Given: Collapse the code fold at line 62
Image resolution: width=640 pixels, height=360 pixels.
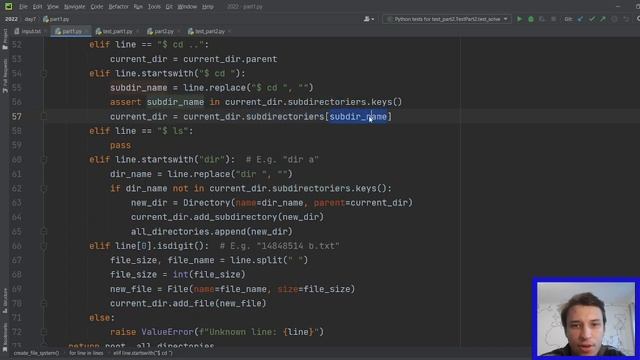Looking at the screenshot, I should tap(44, 189).
